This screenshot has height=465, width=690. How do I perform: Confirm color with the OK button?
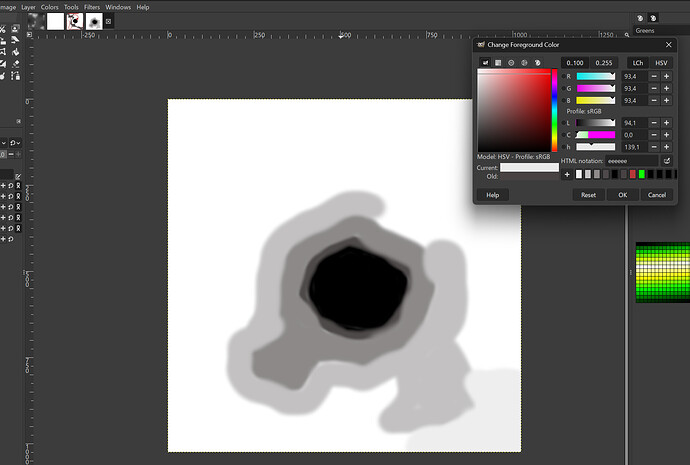pos(623,195)
